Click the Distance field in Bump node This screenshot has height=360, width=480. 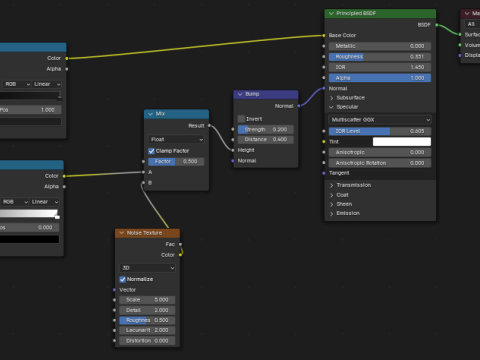pyautogui.click(x=266, y=139)
